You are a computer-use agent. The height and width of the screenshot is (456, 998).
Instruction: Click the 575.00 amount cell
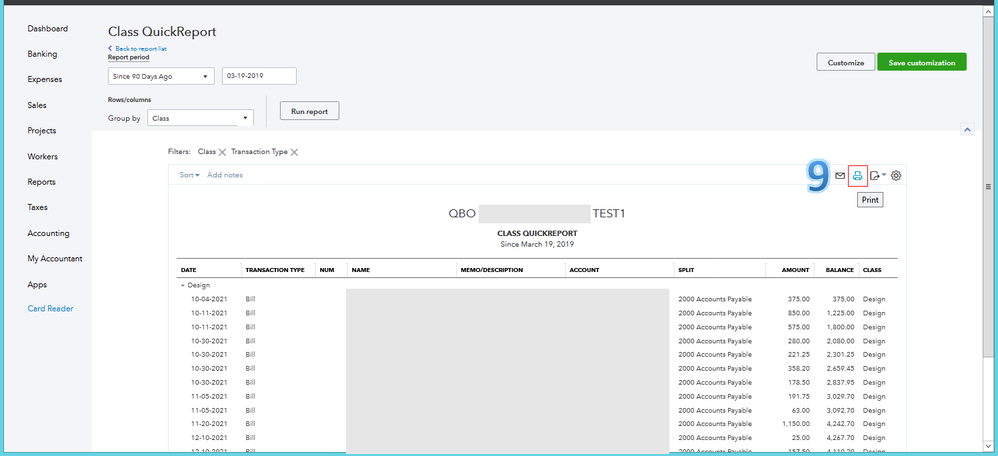click(x=798, y=327)
